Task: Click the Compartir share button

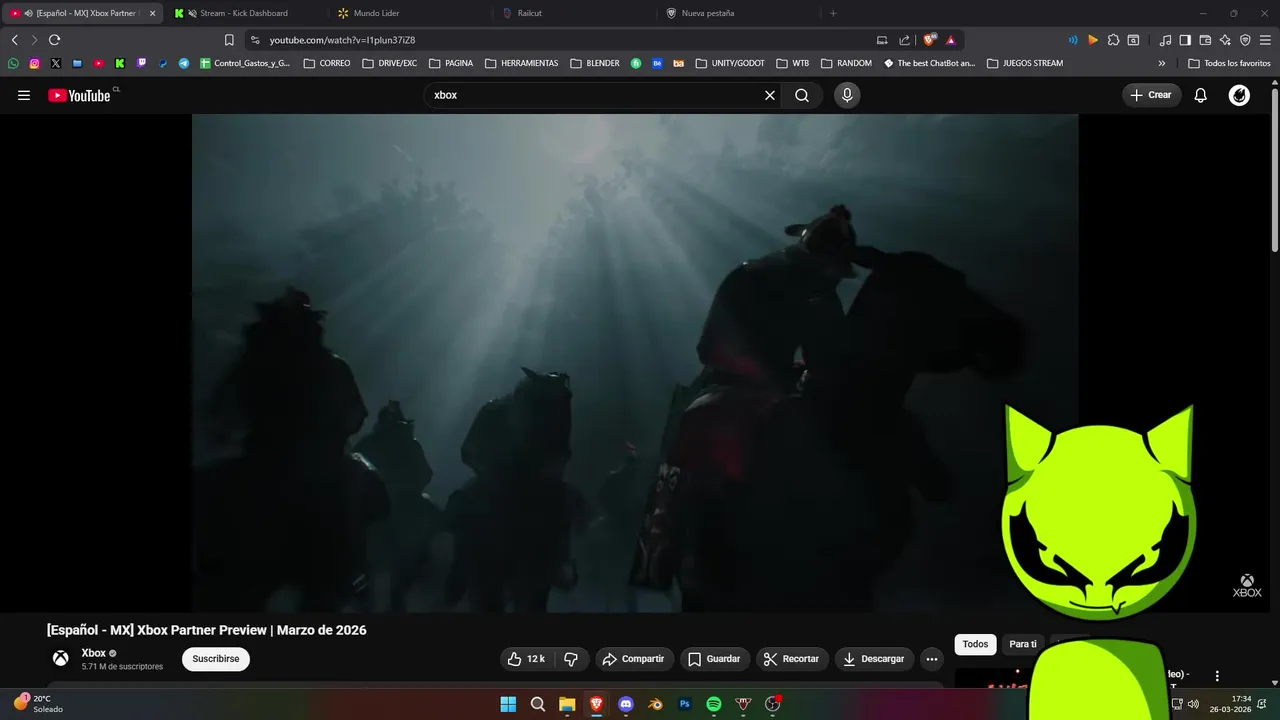Action: (633, 659)
